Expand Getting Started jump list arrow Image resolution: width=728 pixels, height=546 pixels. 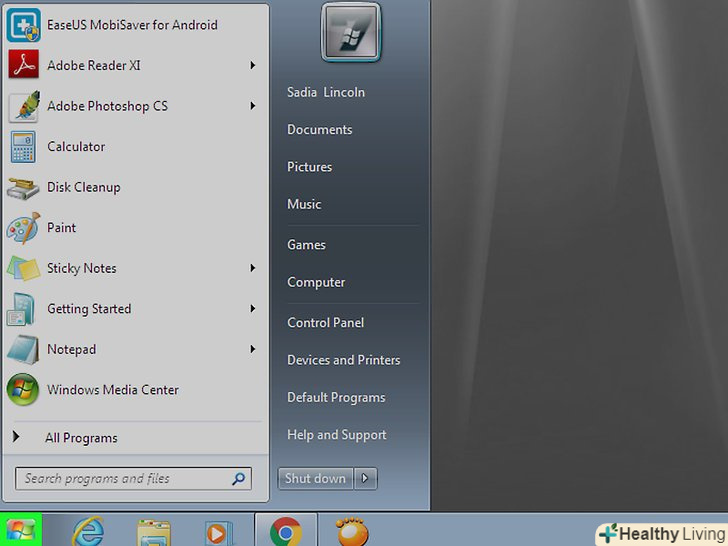point(253,308)
